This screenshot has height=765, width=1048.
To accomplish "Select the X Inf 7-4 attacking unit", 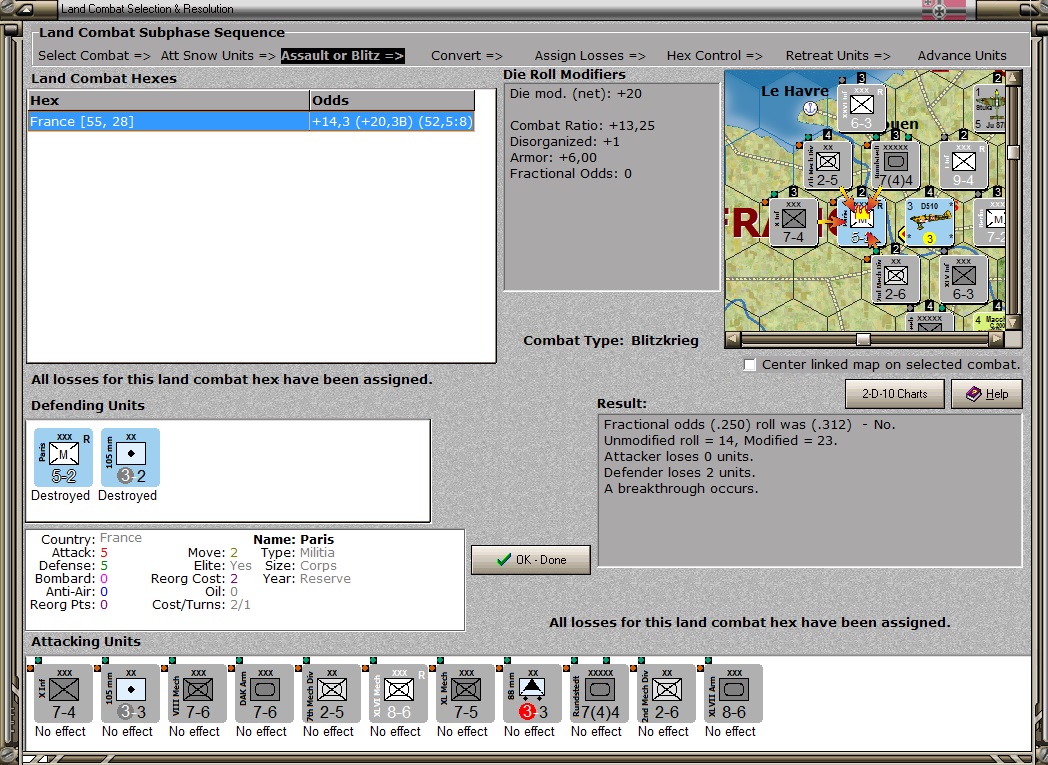I will pyautogui.click(x=63, y=694).
